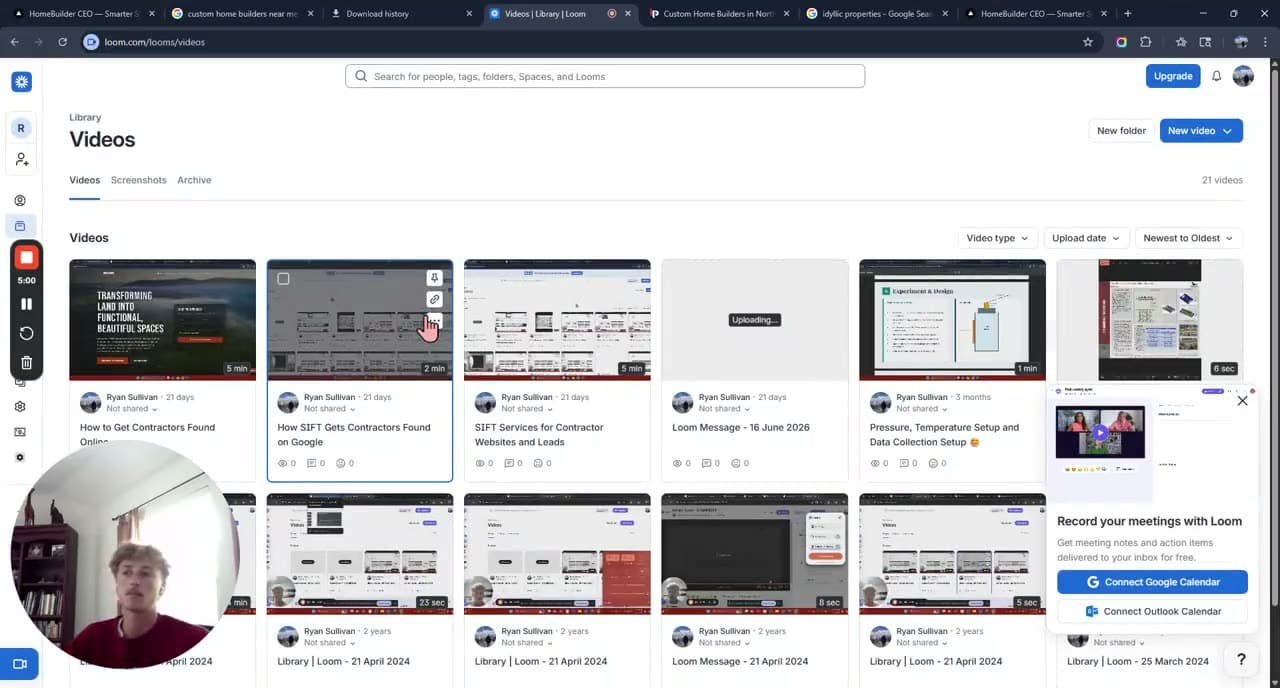Open Chrome extensions puzzle icon
The height and width of the screenshot is (688, 1280).
pyautogui.click(x=1146, y=42)
